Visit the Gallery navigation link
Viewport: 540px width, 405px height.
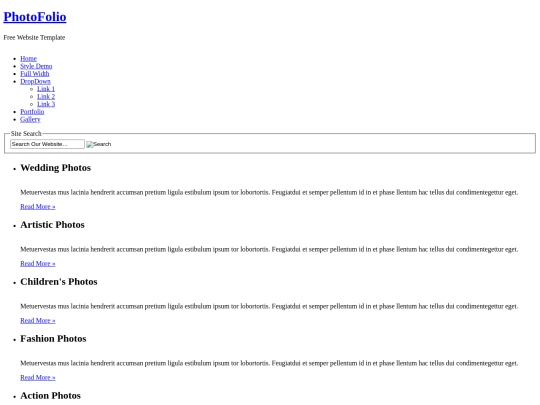(30, 119)
